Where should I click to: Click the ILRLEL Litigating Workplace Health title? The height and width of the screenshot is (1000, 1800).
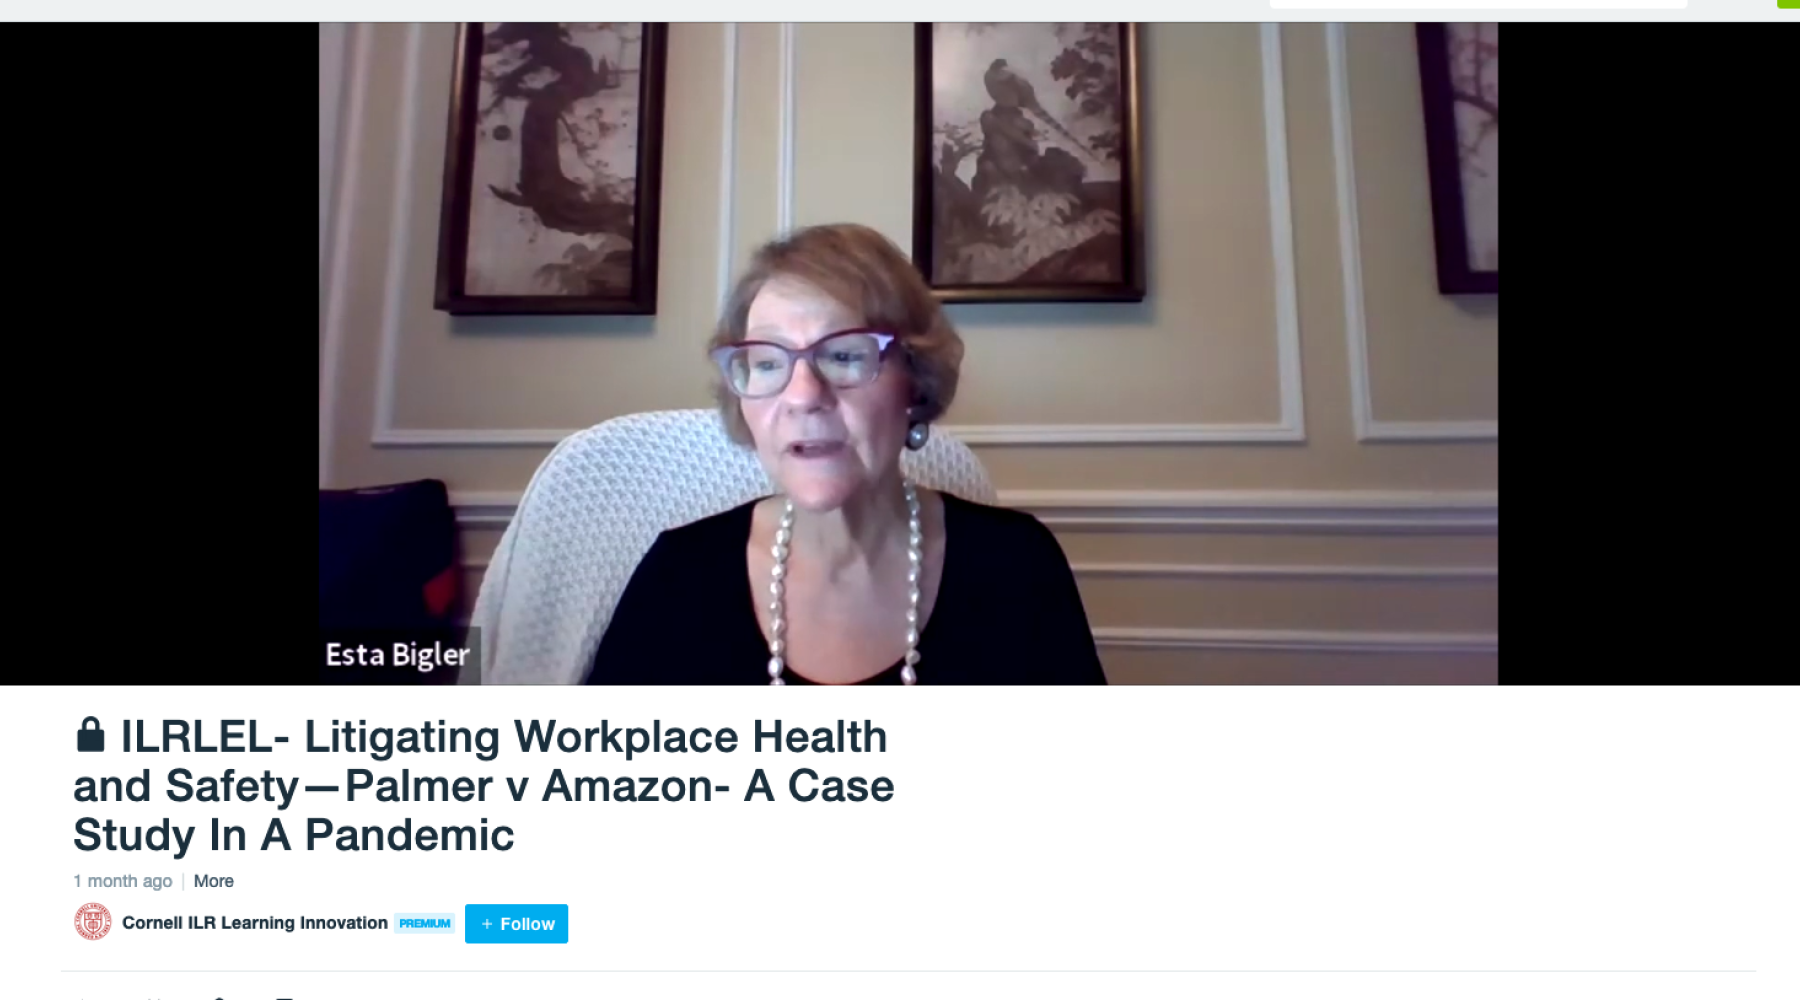(484, 786)
